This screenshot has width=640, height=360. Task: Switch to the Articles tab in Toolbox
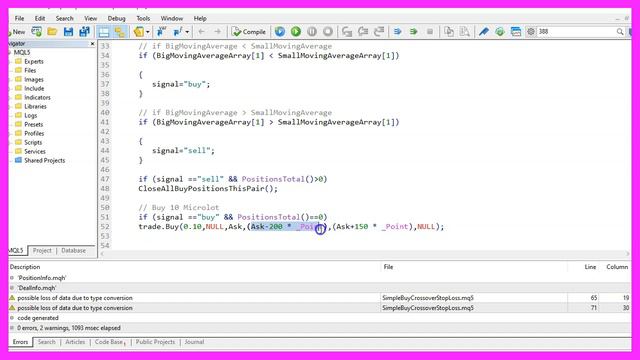[x=75, y=342]
